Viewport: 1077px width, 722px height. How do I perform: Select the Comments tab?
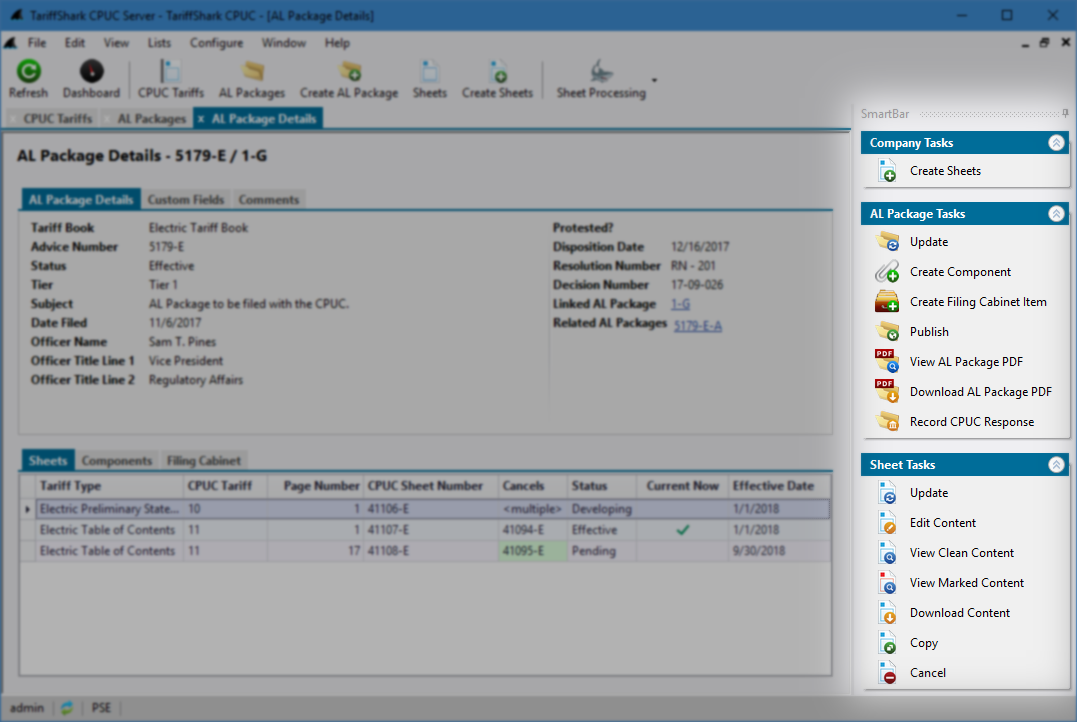pyautogui.click(x=269, y=200)
